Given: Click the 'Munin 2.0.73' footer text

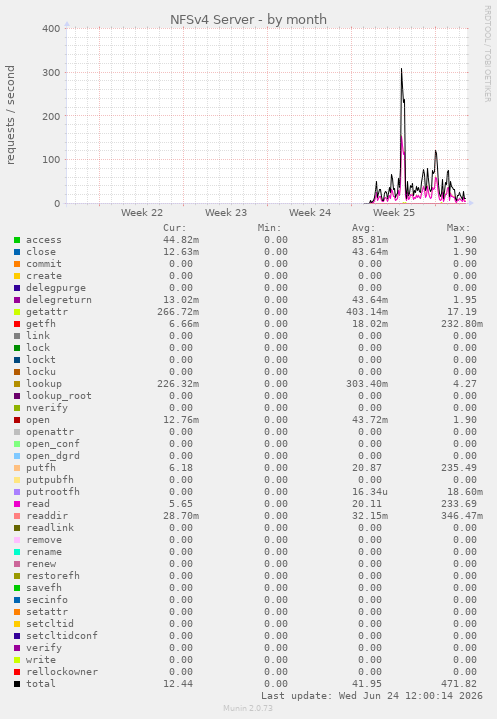Looking at the screenshot, I should click(248, 708).
